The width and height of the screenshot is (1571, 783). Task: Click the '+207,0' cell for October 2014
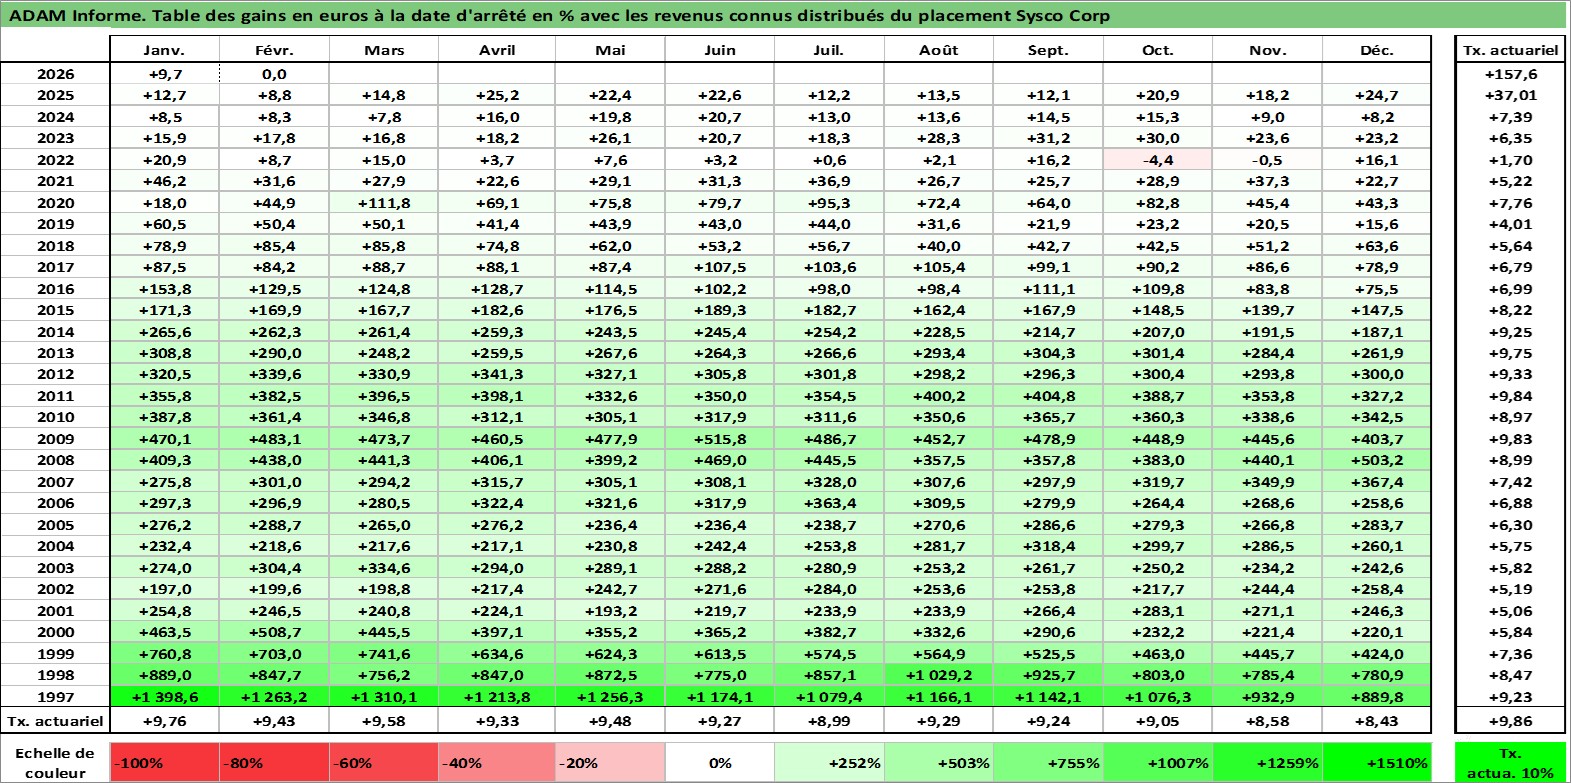1158,332
